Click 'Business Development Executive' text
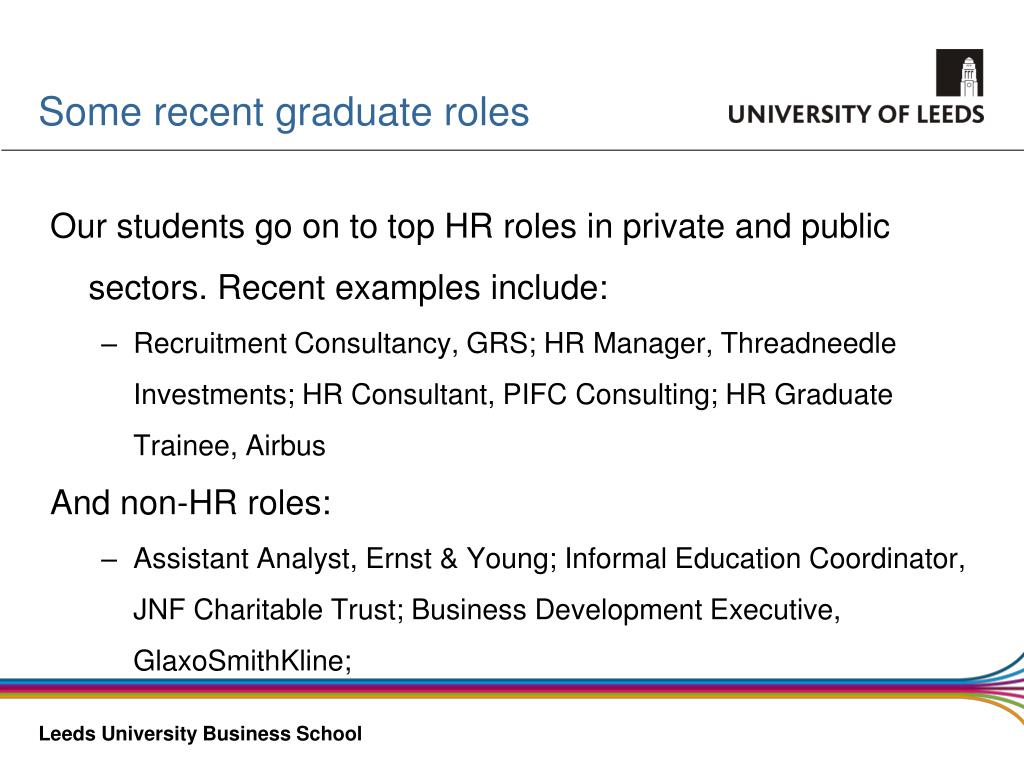The height and width of the screenshot is (768, 1024). [x=622, y=609]
